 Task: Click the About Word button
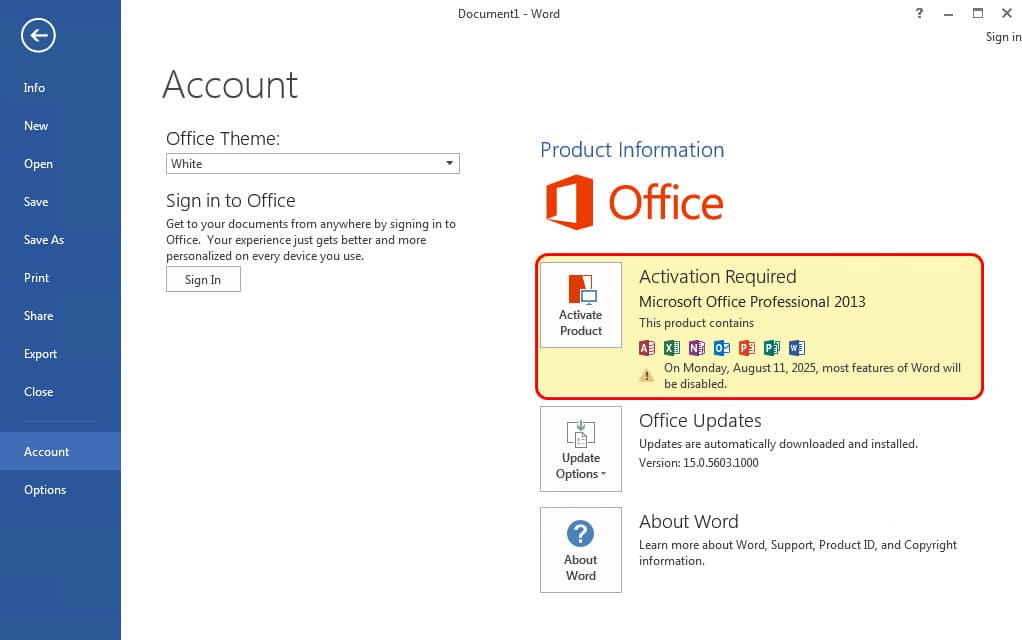581,550
